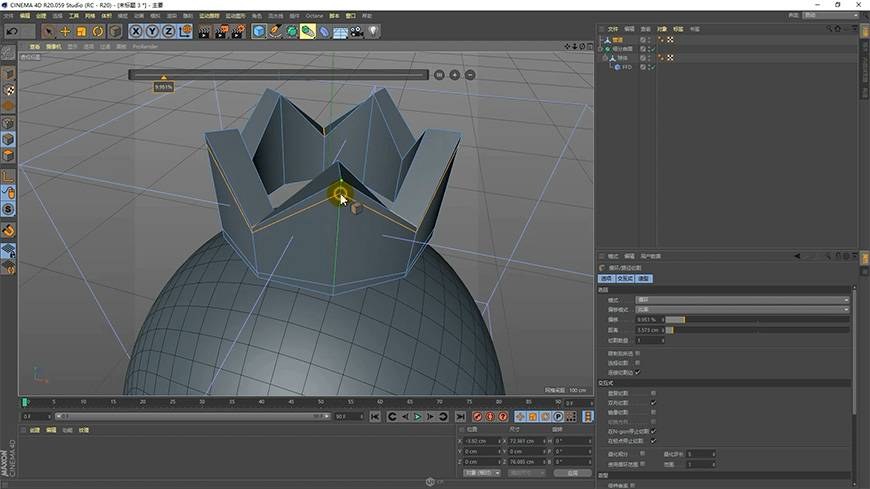Click the Enable Snap icon

pos(8,230)
